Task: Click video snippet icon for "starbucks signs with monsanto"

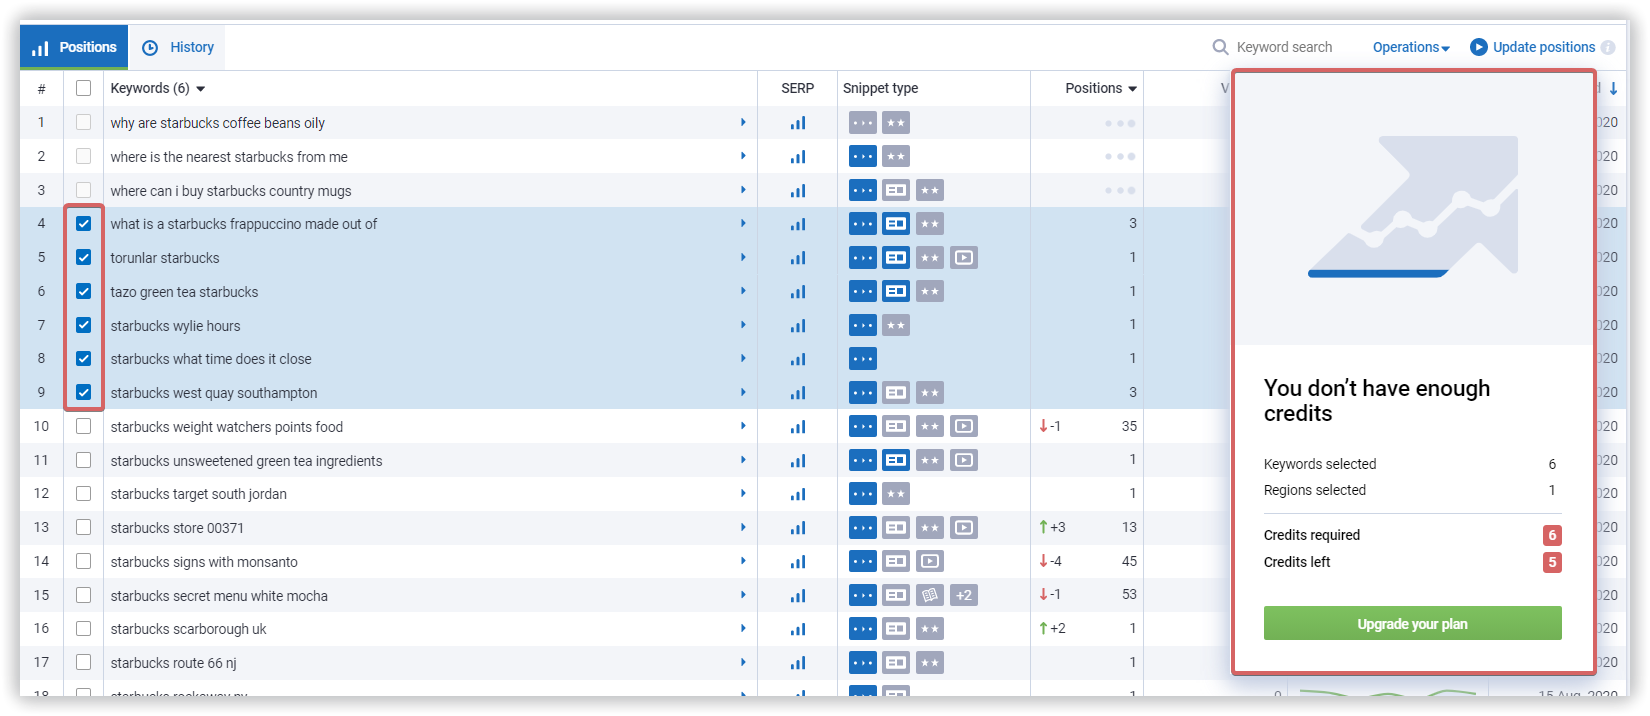Action: pos(930,561)
